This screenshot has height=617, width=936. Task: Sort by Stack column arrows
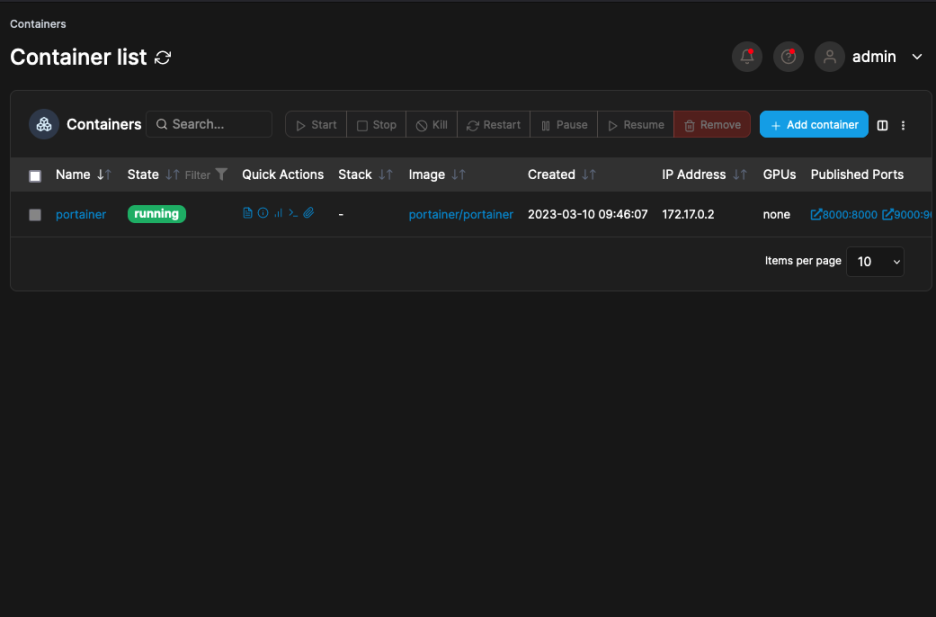pyautogui.click(x=386, y=175)
